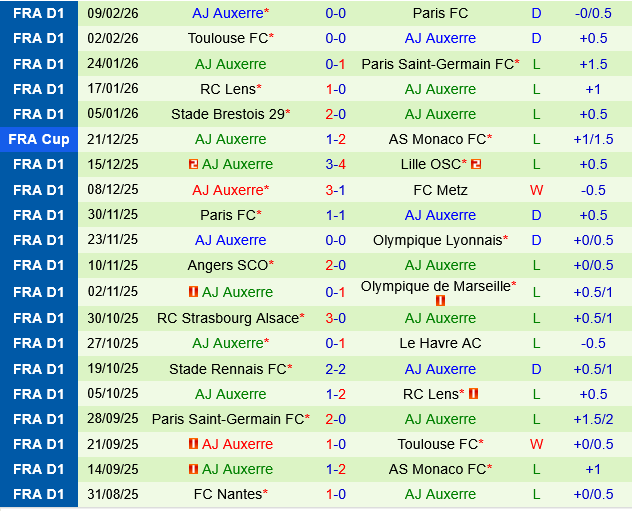Open the FRA Cup competition label

(39, 139)
